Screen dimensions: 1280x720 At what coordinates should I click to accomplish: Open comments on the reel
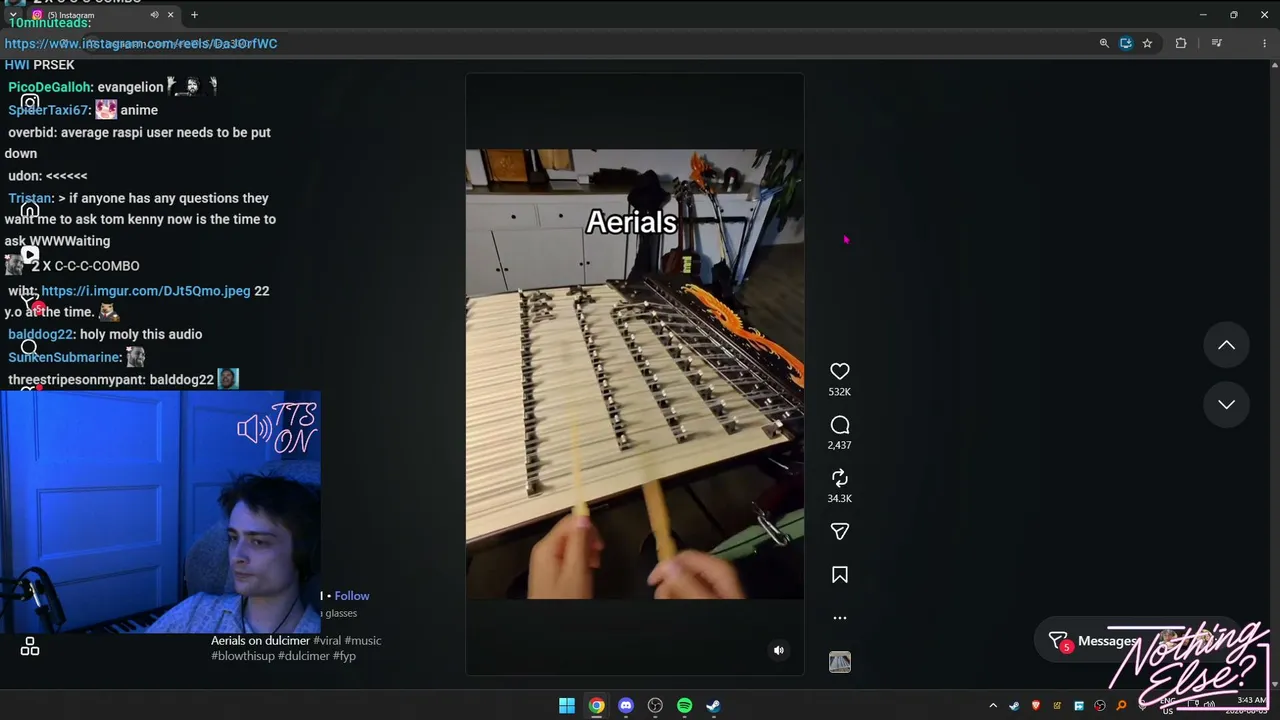840,425
